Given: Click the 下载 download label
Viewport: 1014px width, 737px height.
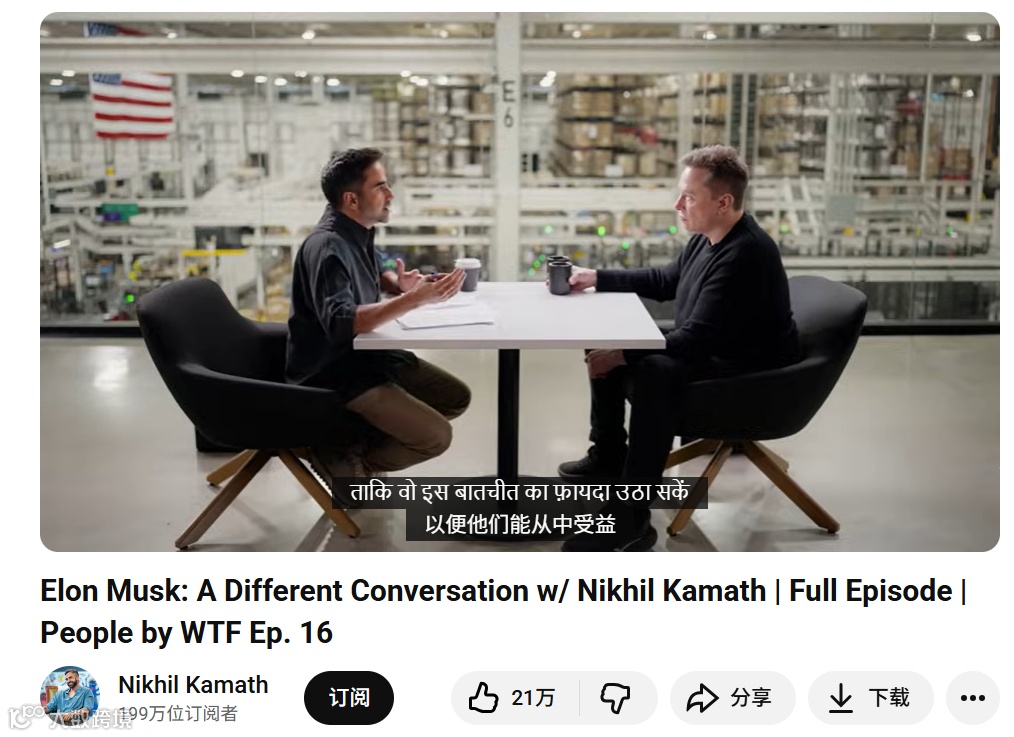Looking at the screenshot, I should [889, 698].
